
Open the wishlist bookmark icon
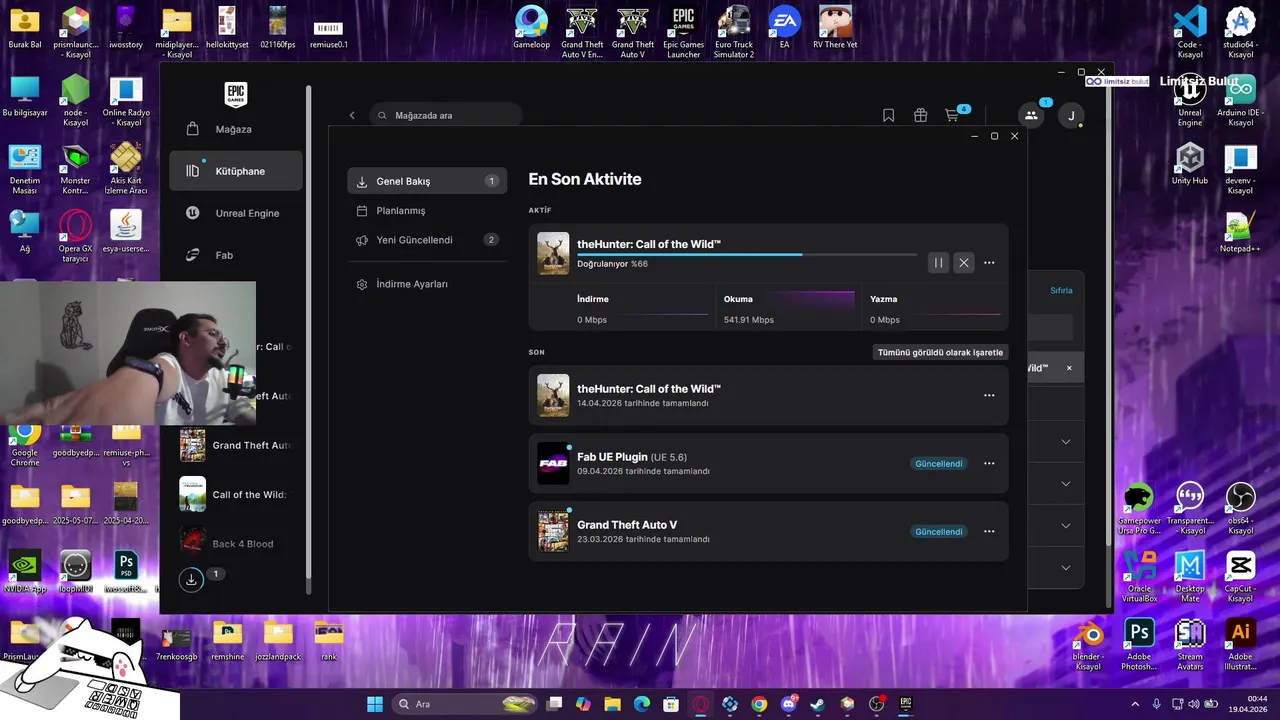[888, 115]
